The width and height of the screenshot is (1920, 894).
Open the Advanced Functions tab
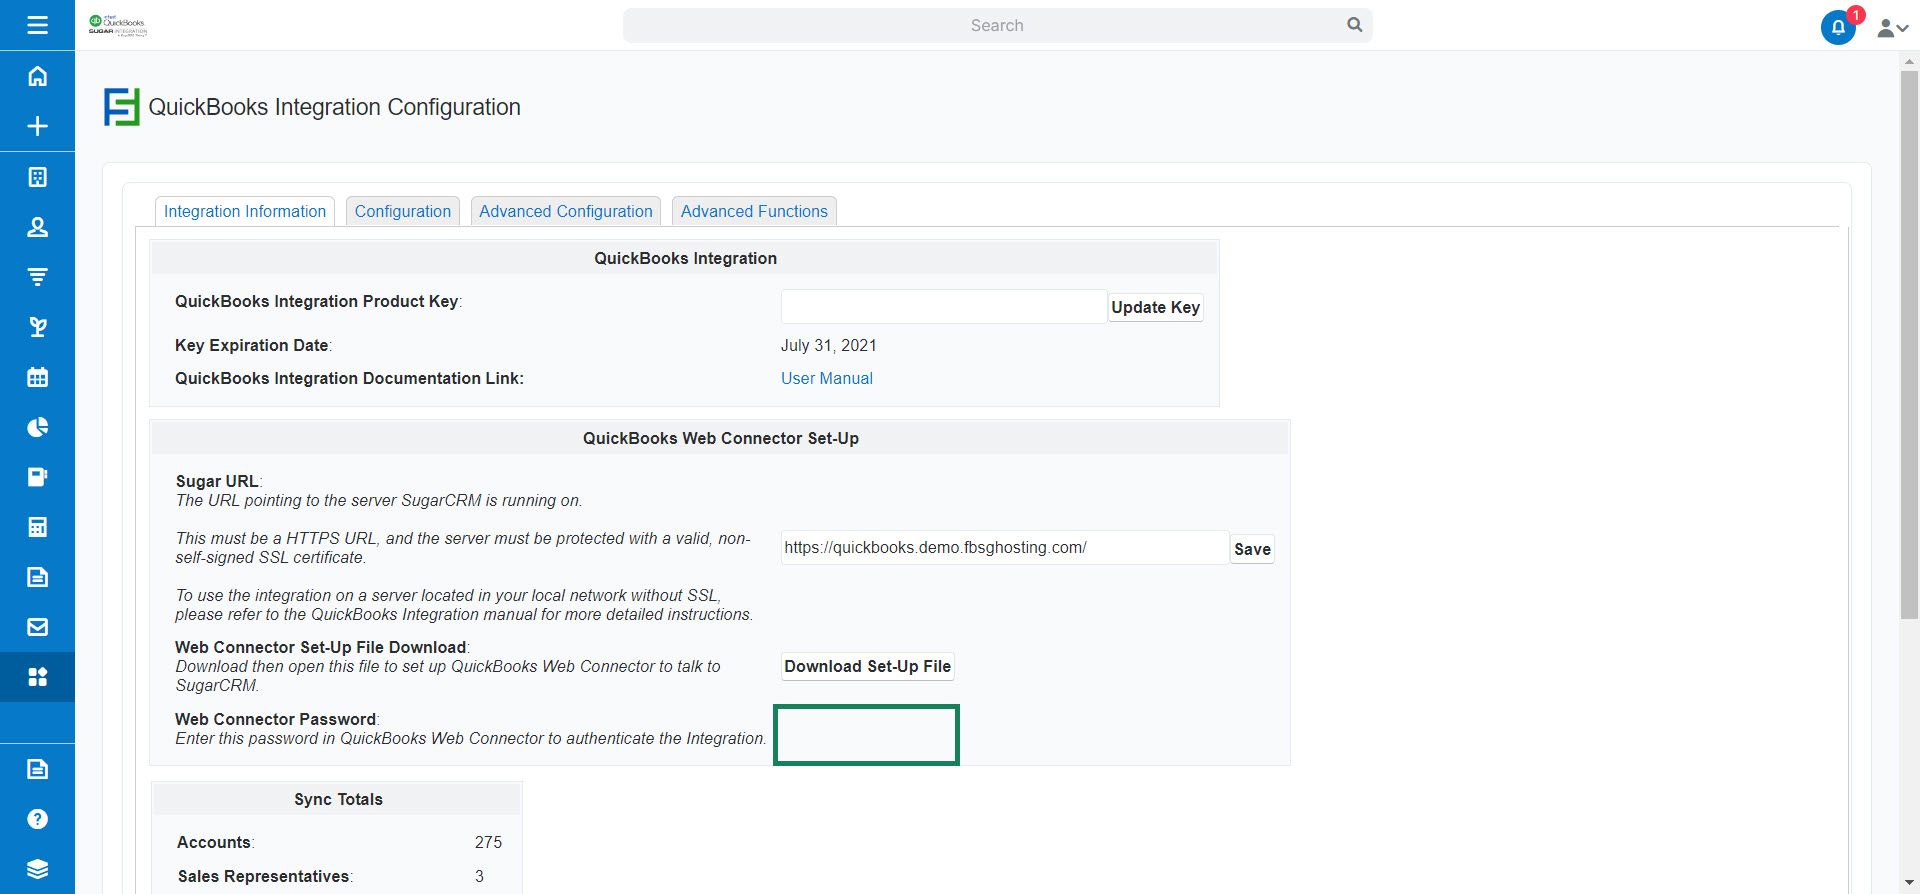[754, 211]
